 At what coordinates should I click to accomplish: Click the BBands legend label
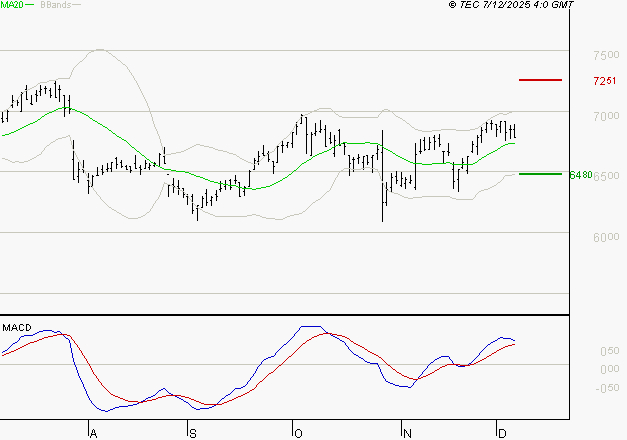pyautogui.click(x=56, y=5)
